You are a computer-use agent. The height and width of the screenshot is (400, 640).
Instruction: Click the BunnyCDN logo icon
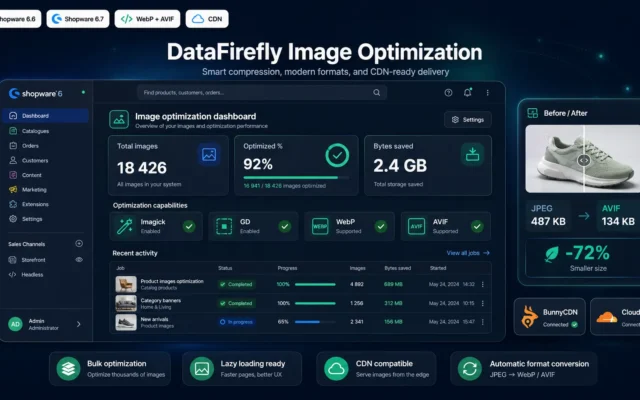[528, 316]
